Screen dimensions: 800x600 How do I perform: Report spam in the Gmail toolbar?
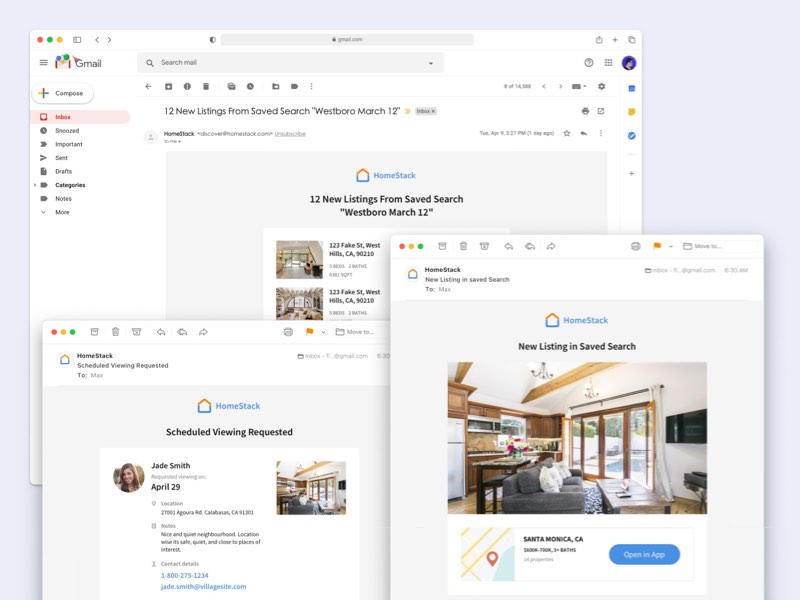click(187, 86)
